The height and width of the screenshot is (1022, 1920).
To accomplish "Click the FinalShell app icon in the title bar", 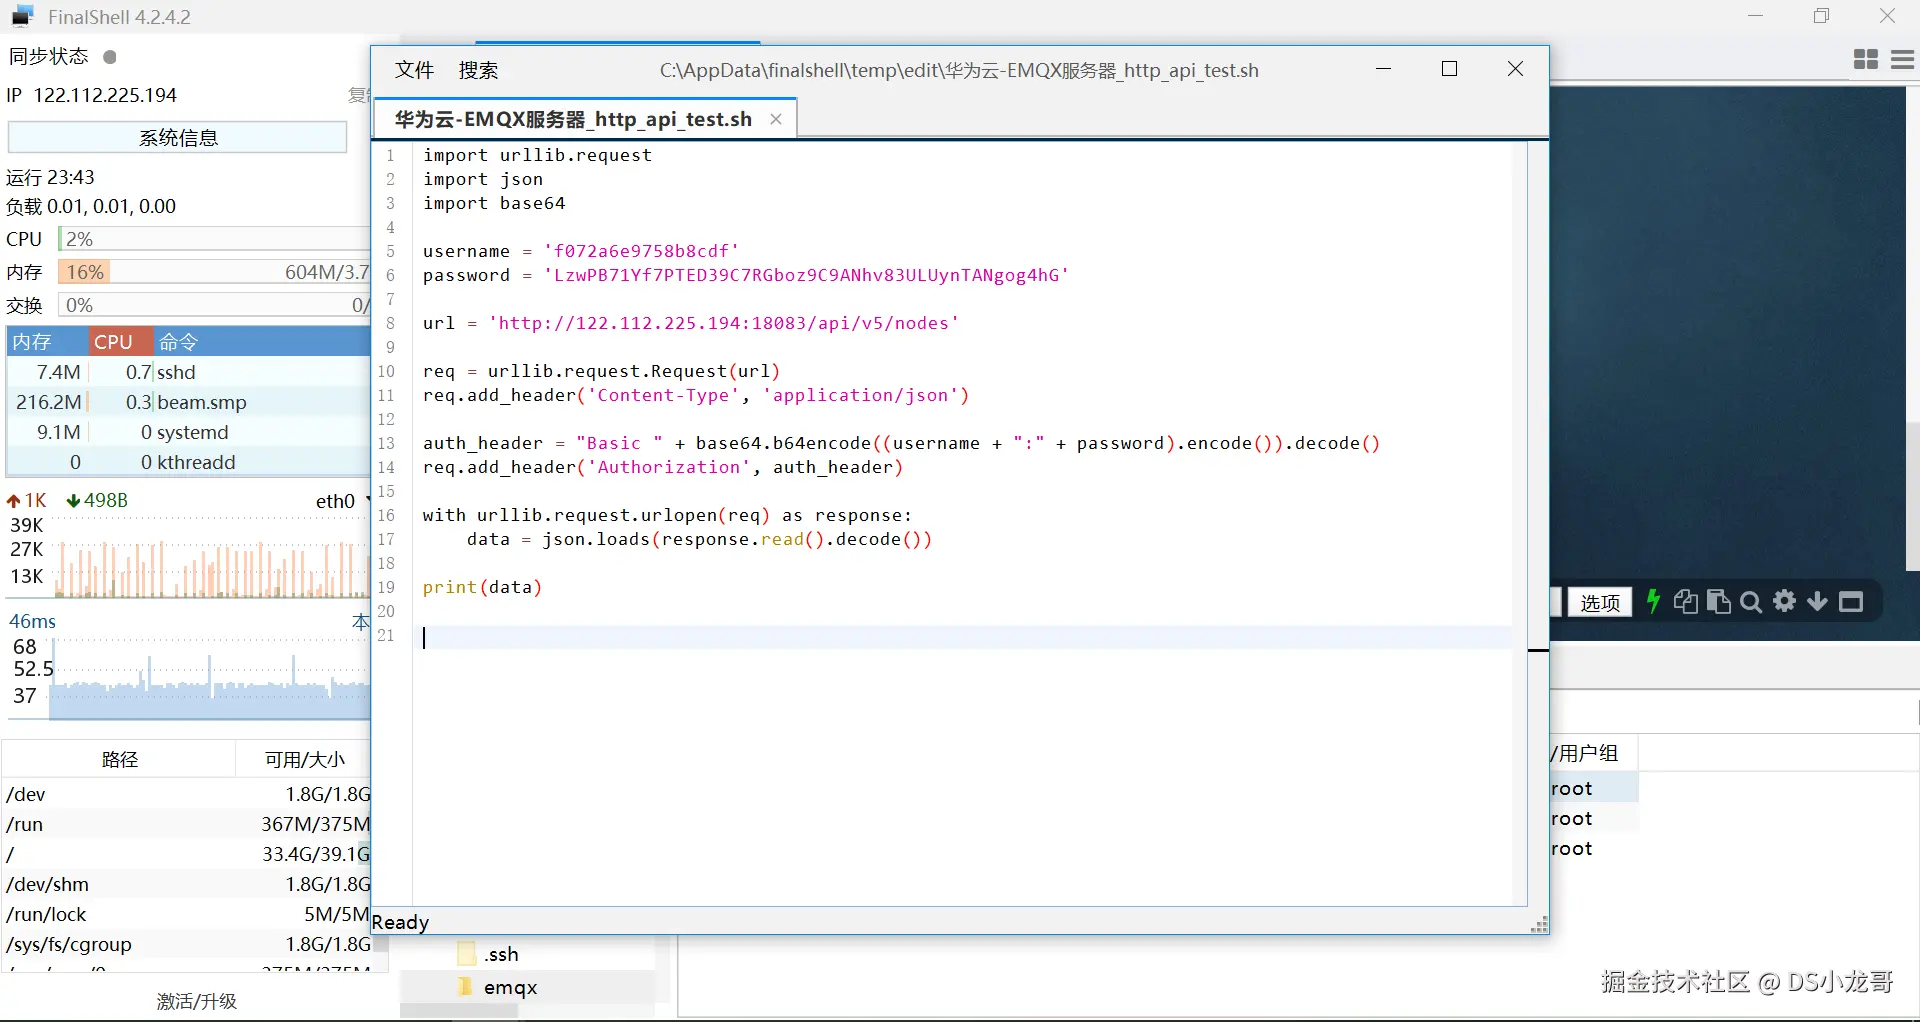I will [22, 17].
